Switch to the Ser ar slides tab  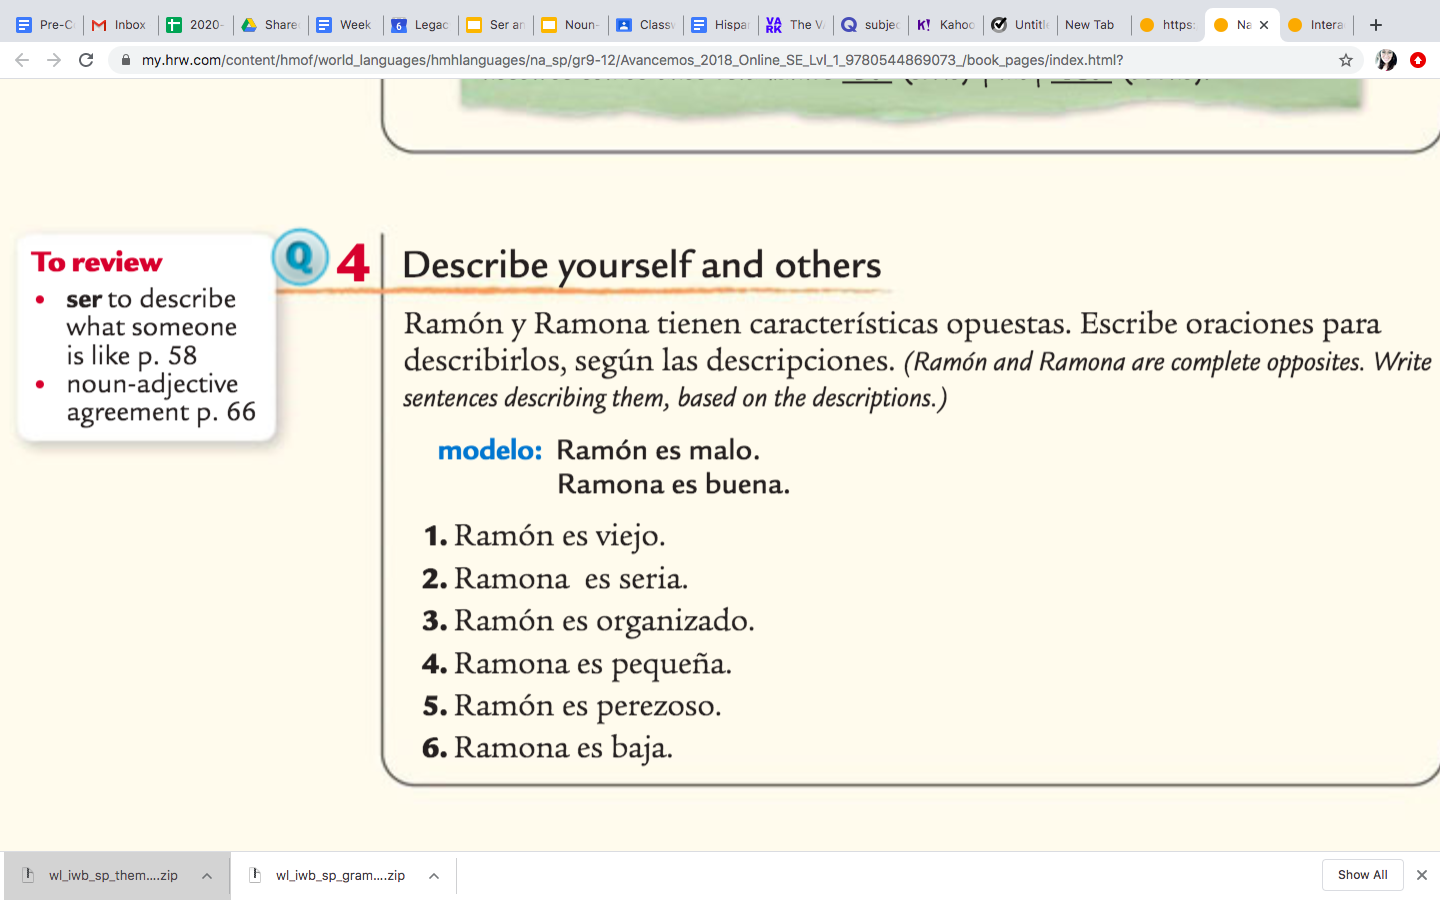coord(495,25)
